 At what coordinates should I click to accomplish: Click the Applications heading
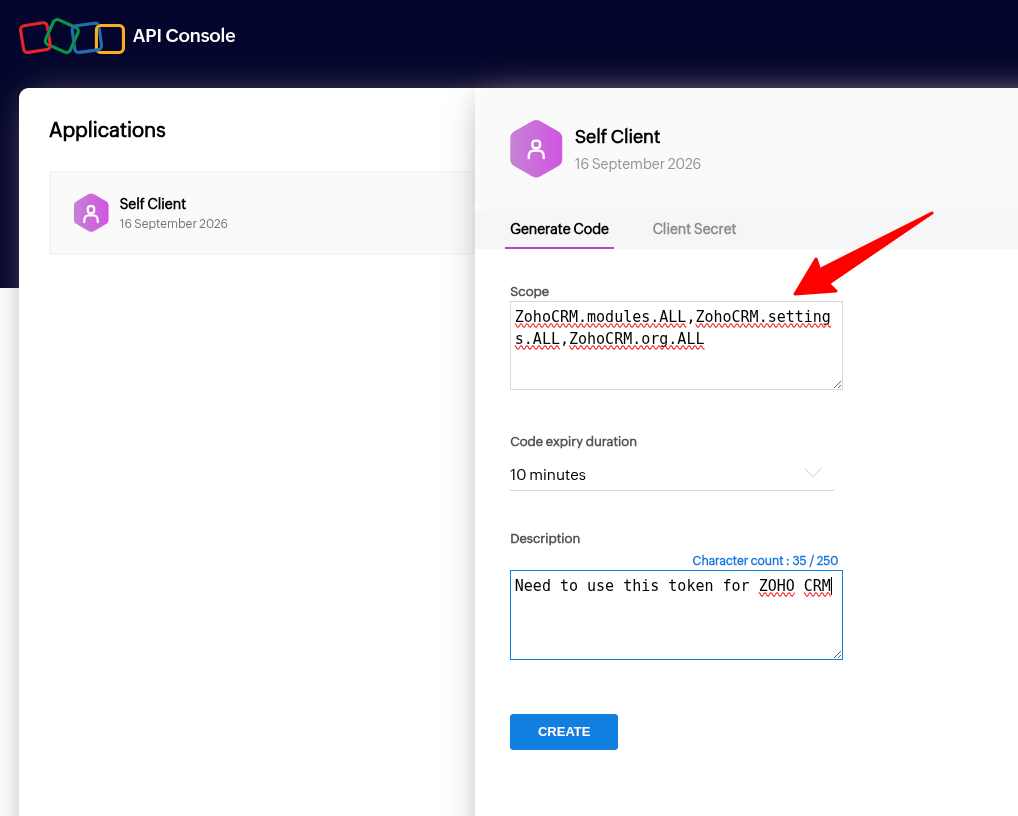[107, 130]
